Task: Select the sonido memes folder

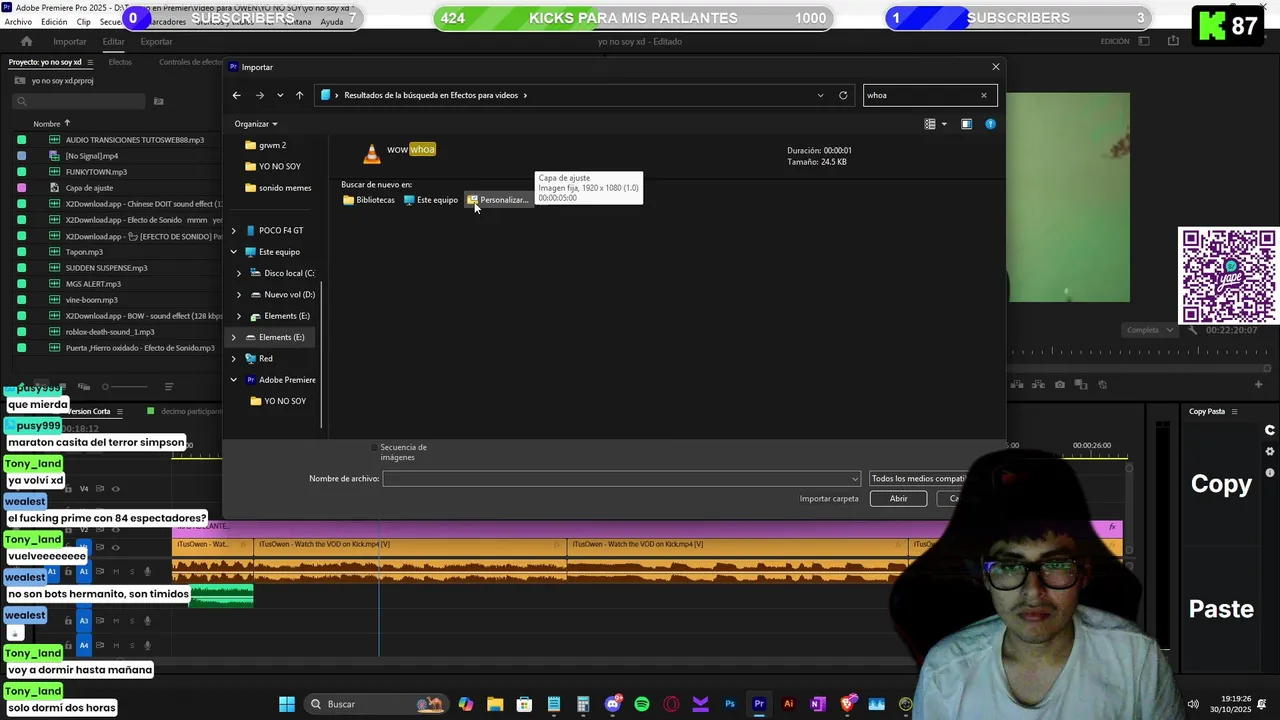Action: click(278, 188)
